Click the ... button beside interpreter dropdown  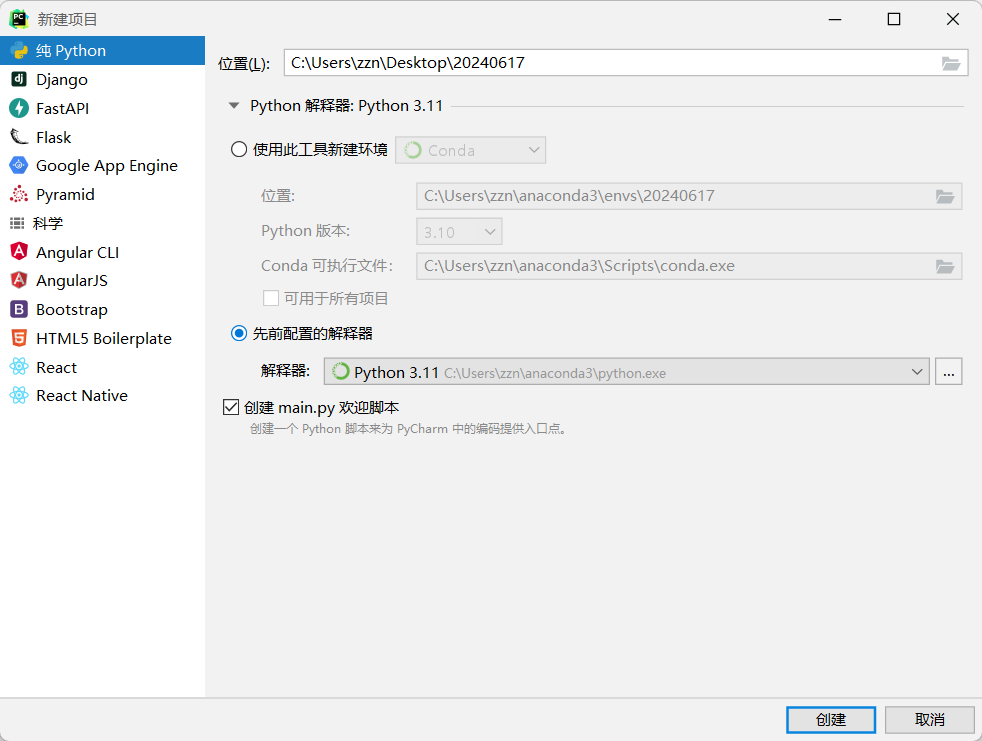[948, 372]
